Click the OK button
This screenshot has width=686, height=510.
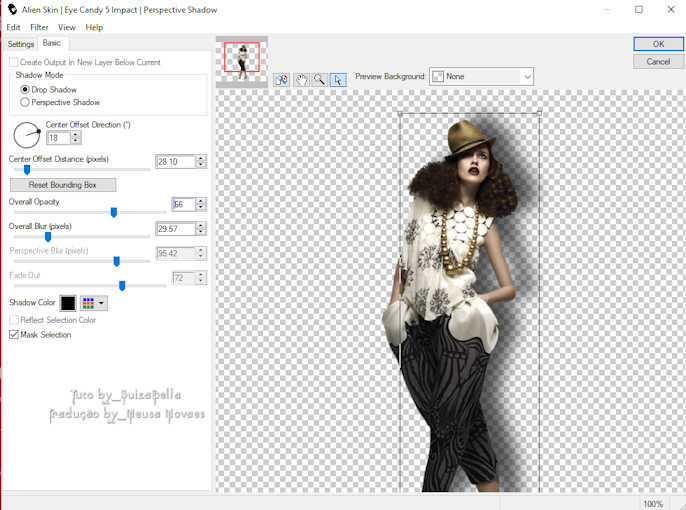(658, 44)
